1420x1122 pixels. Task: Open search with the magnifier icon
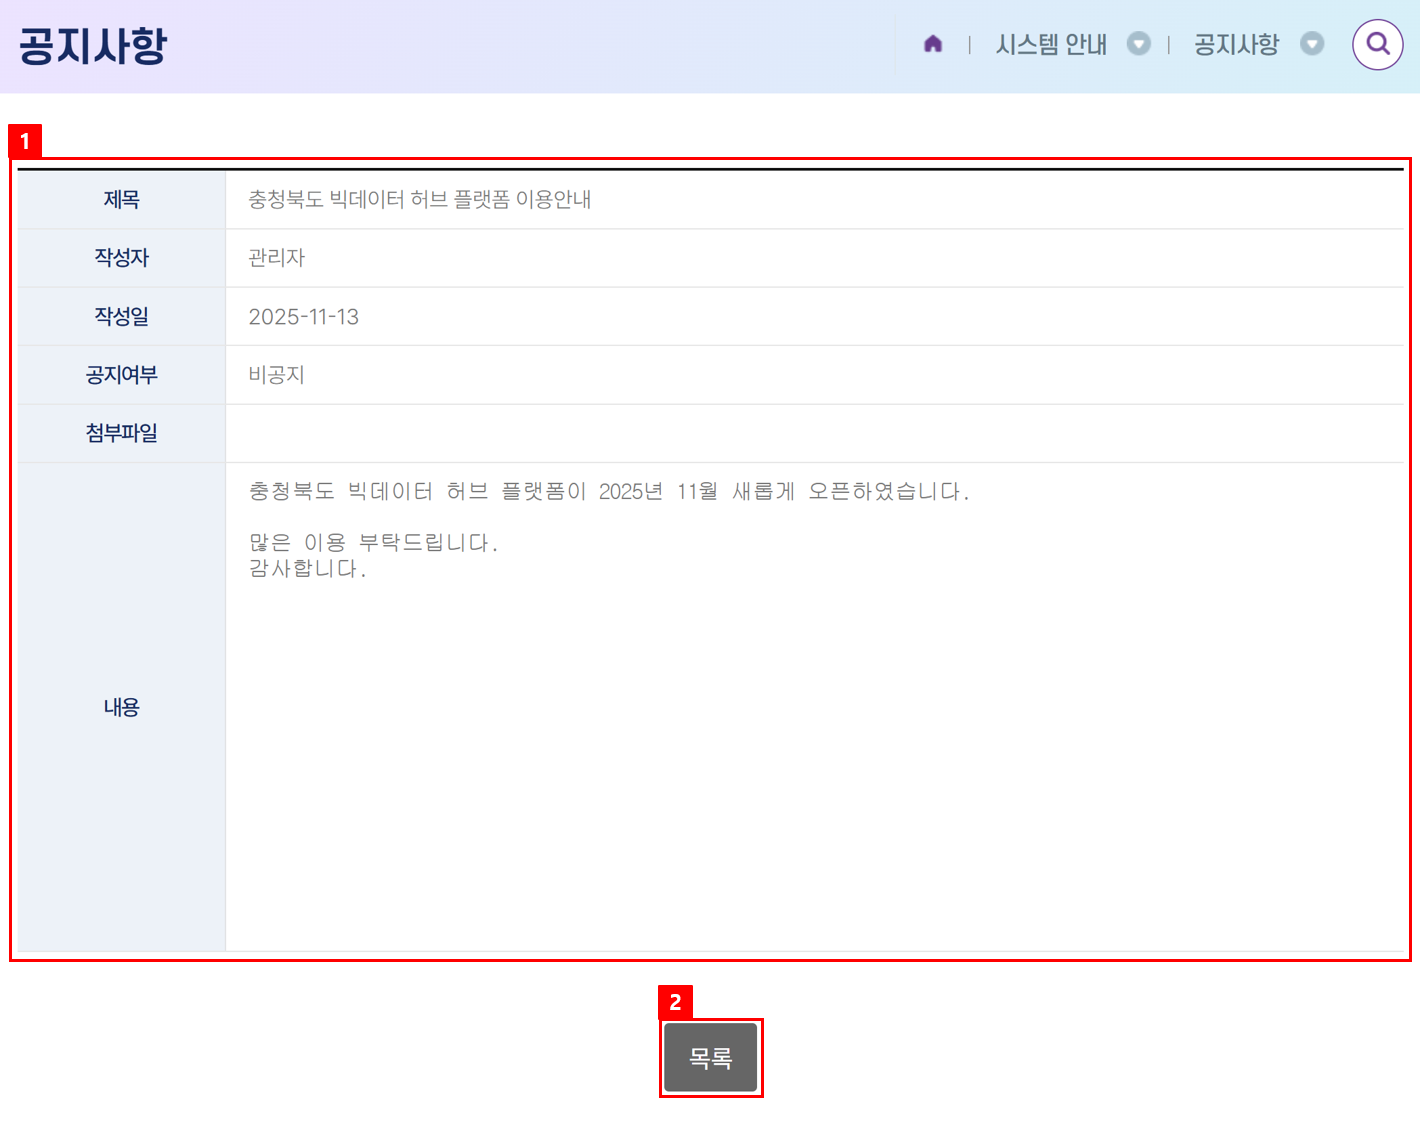click(1377, 44)
